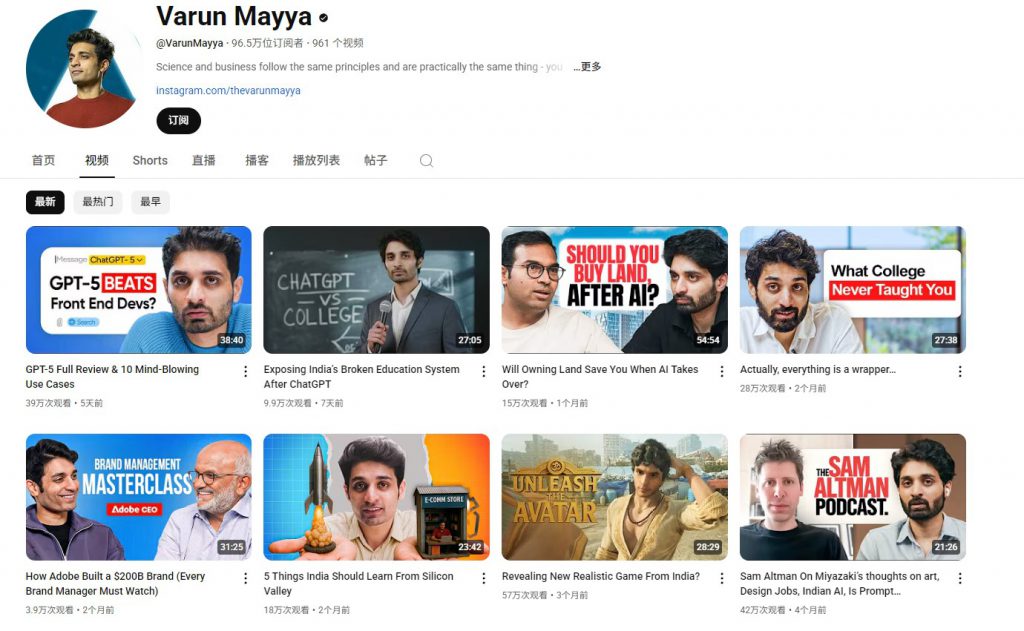The image size is (1024, 631).
Task: Click the 38:40 duration badge
Action: pyautogui.click(x=231, y=340)
